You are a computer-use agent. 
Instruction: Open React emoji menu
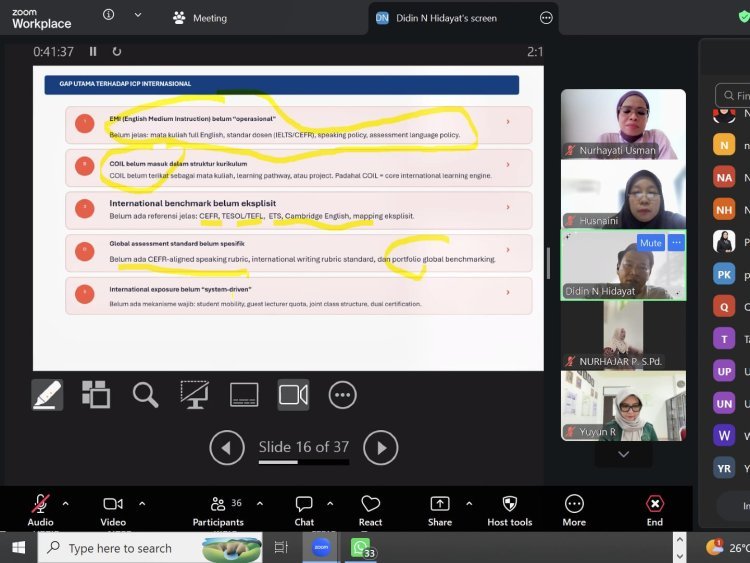coord(370,510)
